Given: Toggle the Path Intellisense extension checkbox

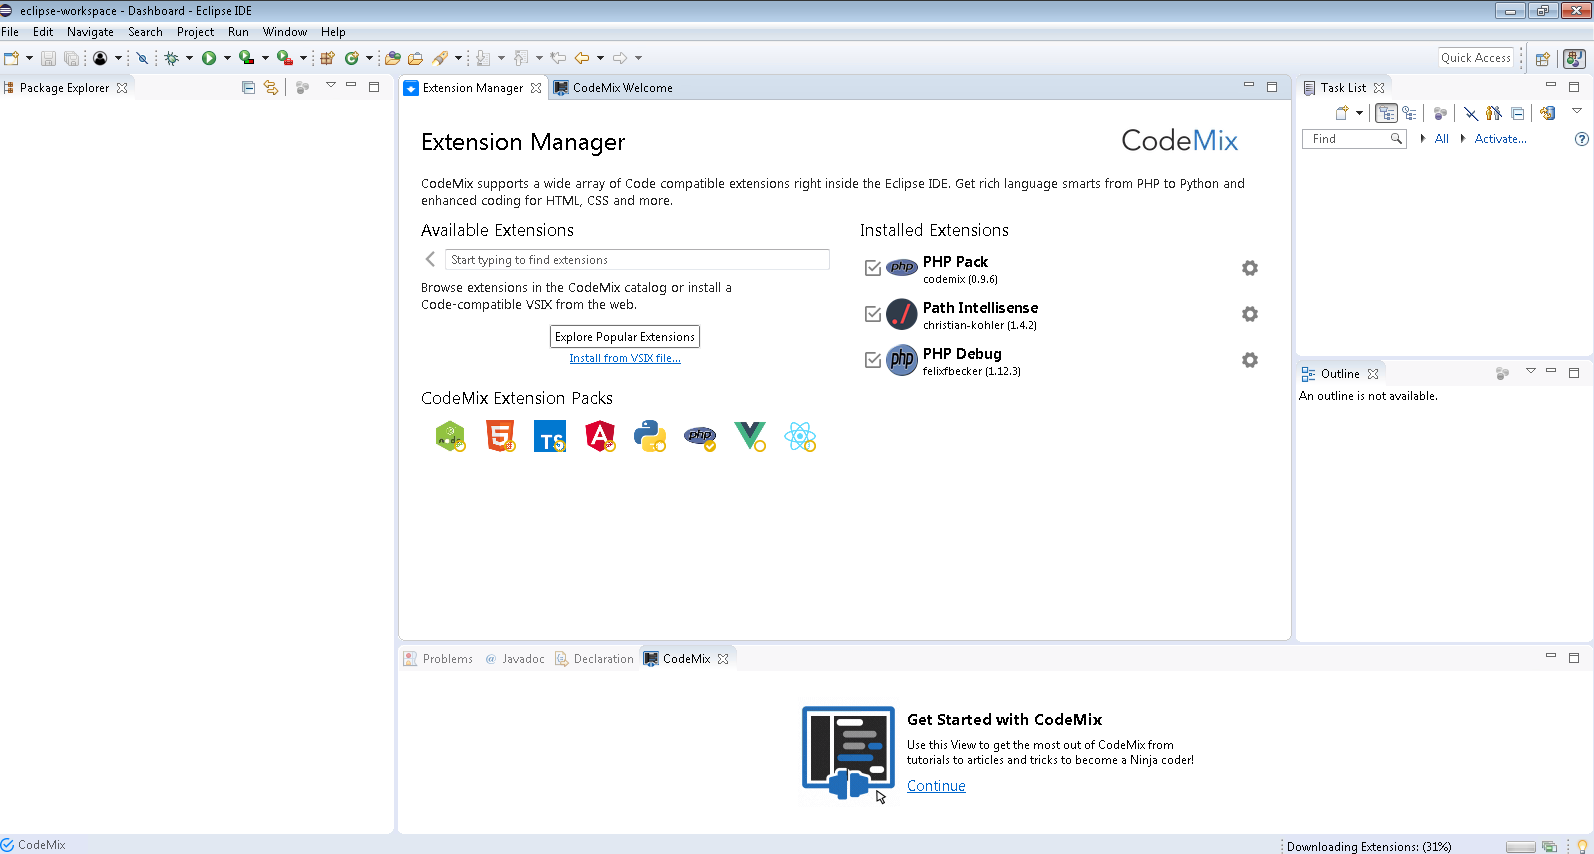Looking at the screenshot, I should [873, 314].
